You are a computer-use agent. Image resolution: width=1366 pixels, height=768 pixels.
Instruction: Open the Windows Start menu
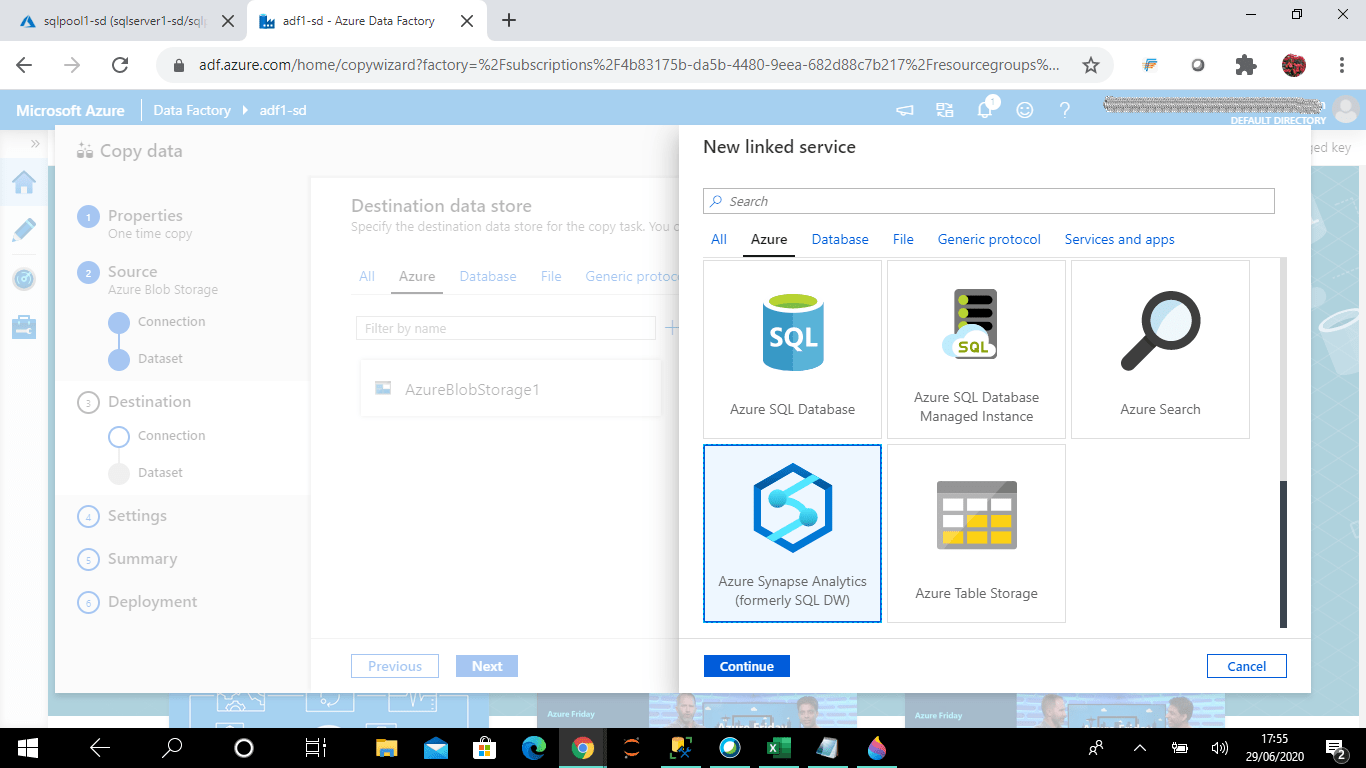27,747
